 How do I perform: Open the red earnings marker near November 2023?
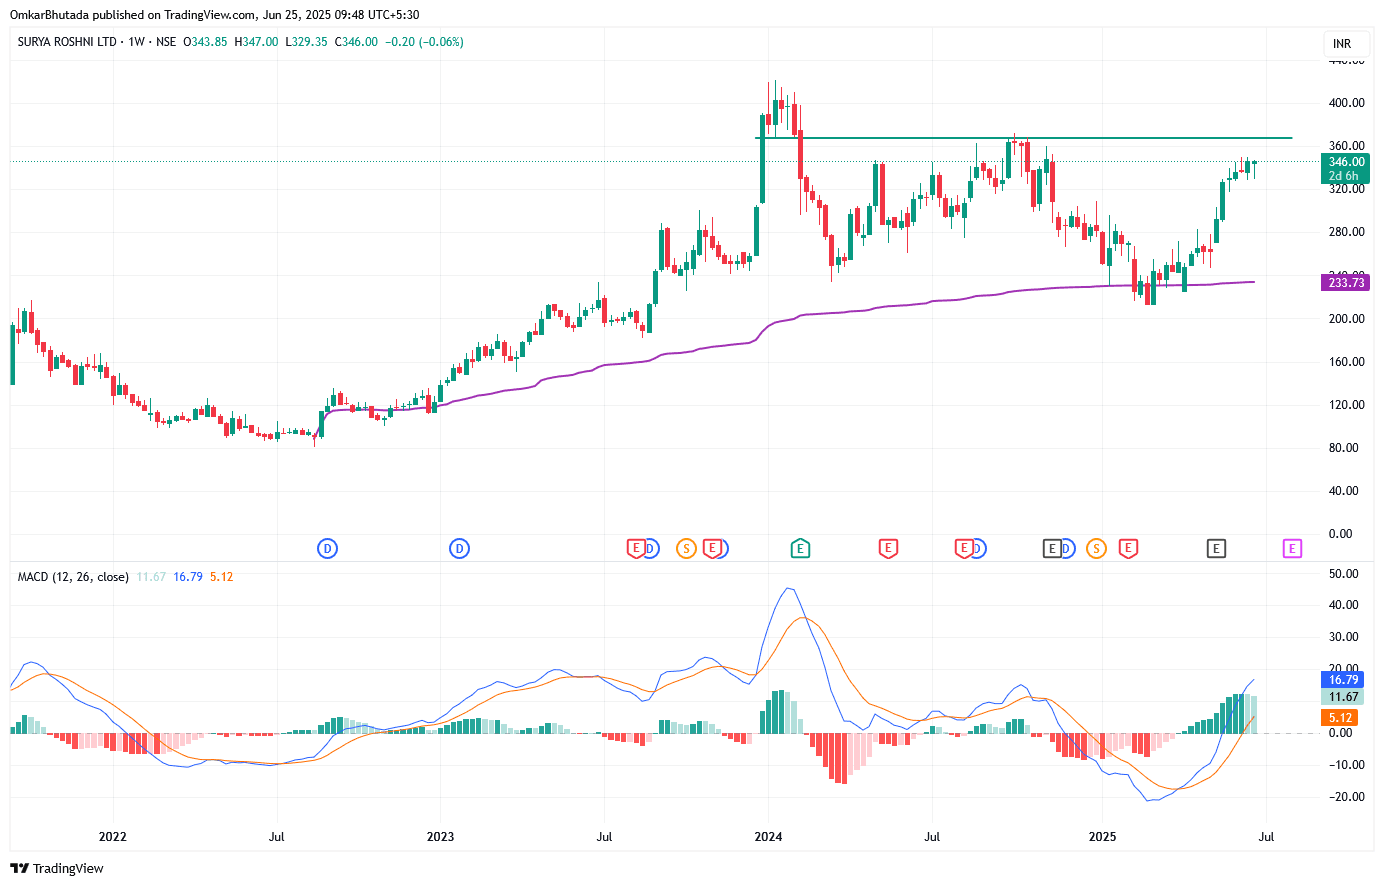712,548
